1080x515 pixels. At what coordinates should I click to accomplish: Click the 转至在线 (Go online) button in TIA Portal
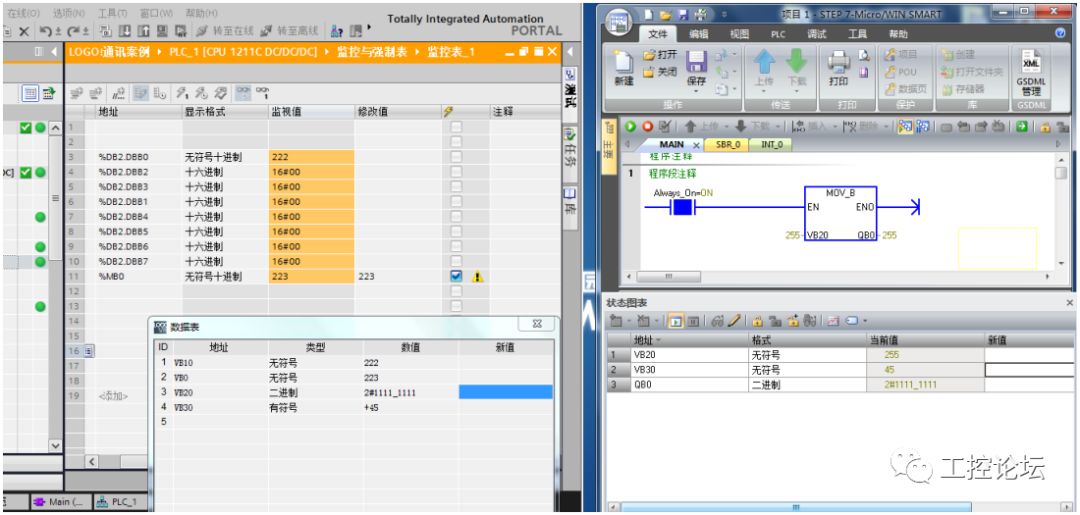[x=225, y=31]
